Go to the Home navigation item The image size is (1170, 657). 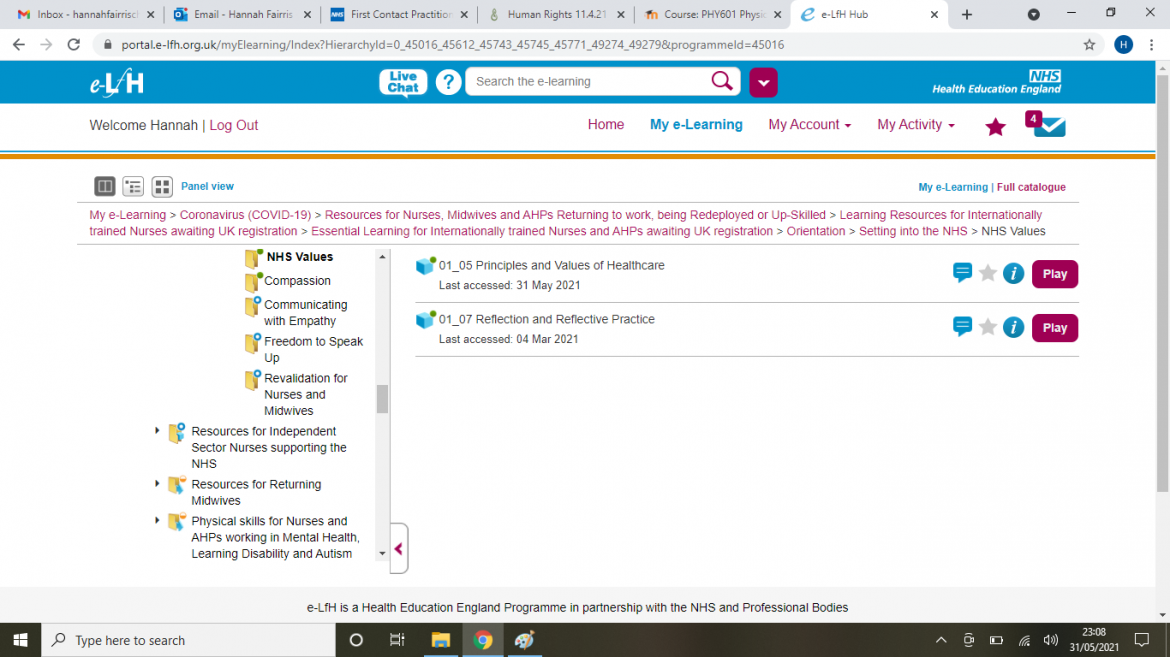coord(605,125)
